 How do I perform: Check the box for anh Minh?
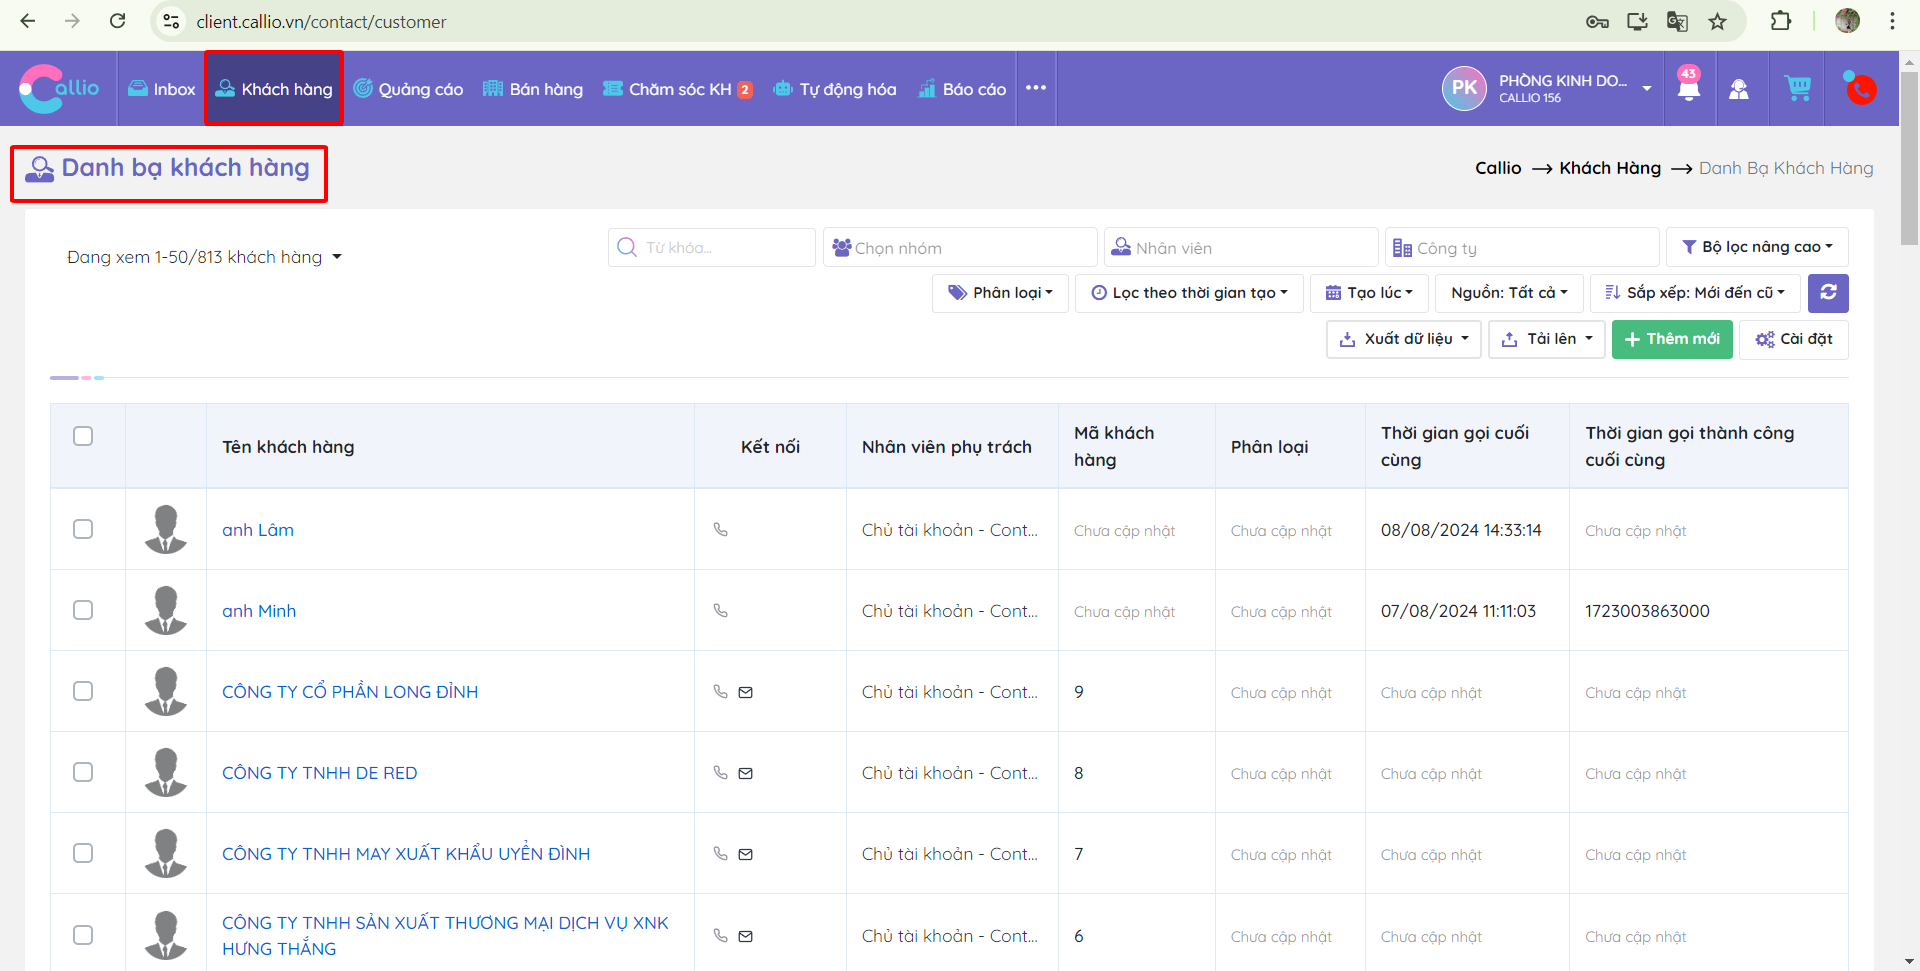click(83, 610)
